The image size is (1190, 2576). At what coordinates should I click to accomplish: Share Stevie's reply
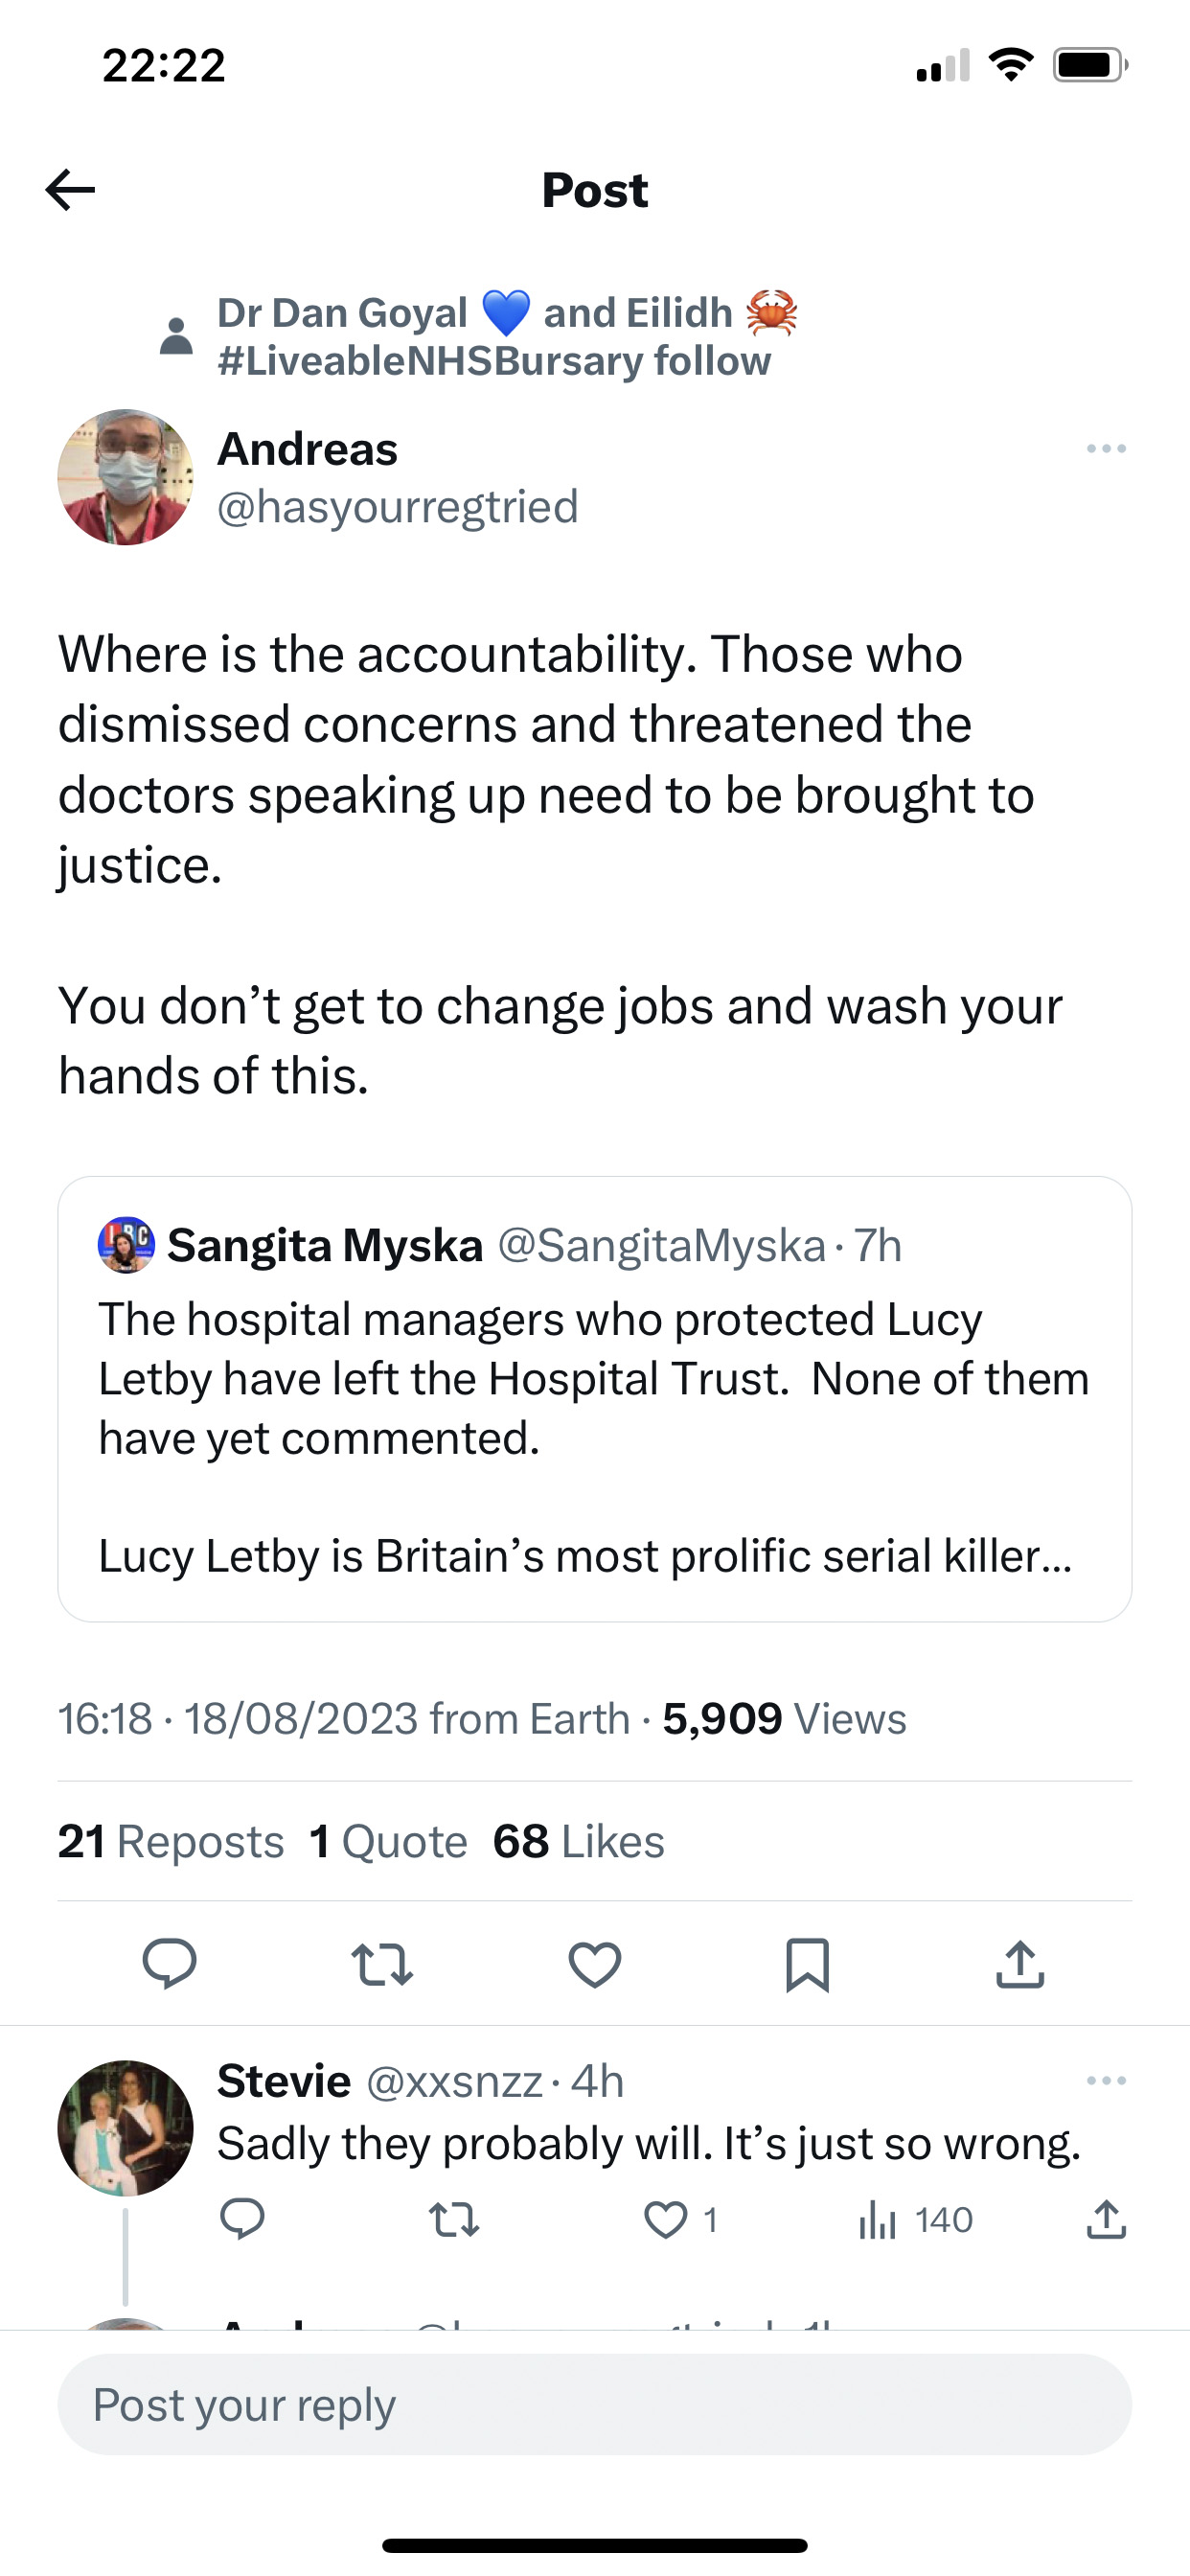pos(1106,2219)
